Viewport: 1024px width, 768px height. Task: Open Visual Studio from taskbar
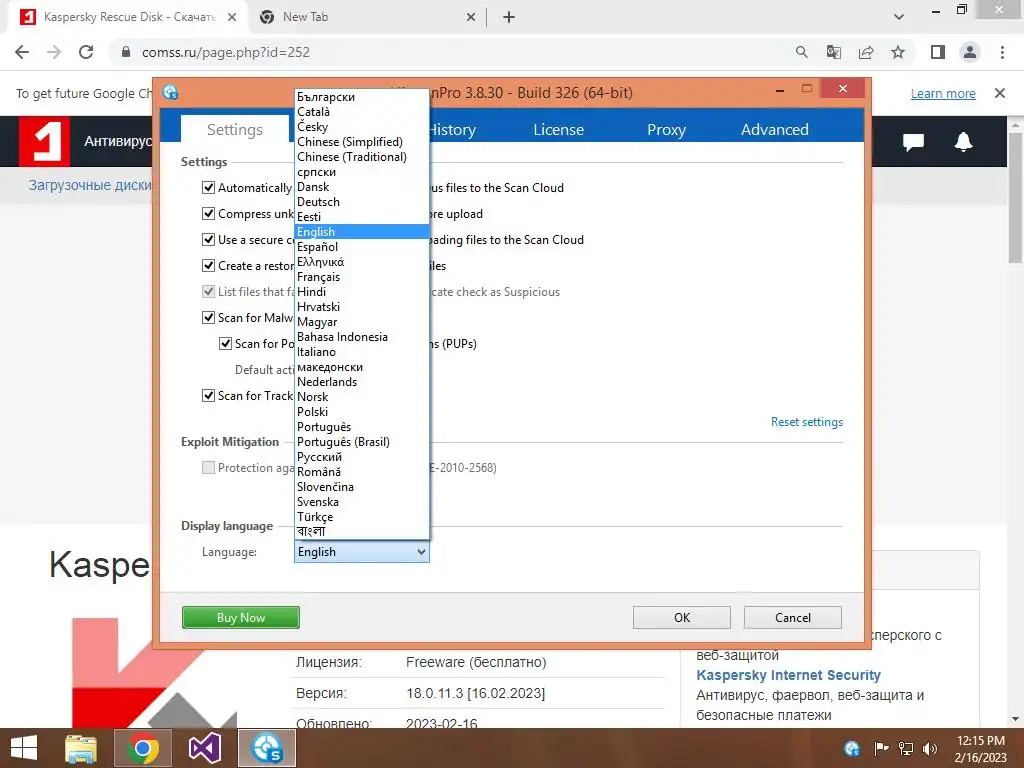click(204, 748)
